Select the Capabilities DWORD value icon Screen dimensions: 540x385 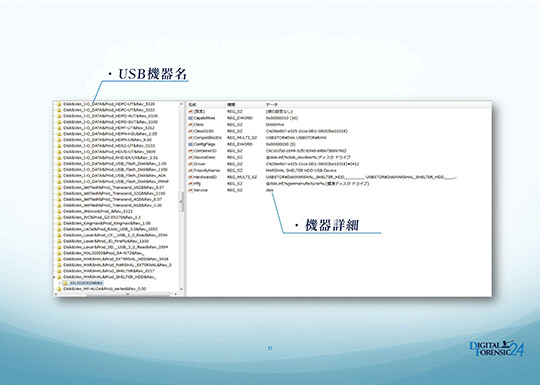click(190, 118)
